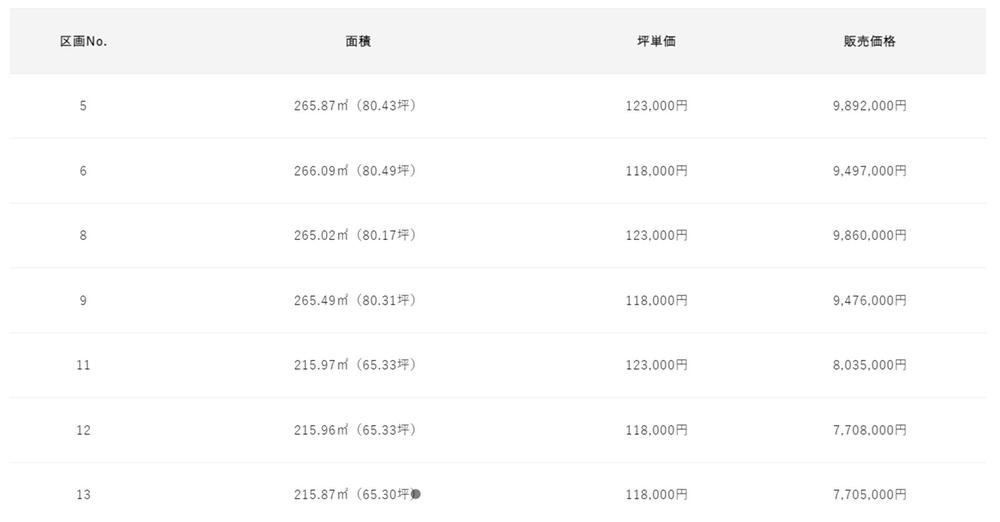Click the 区画No. column header
This screenshot has height=522, width=1000.
(x=83, y=41)
